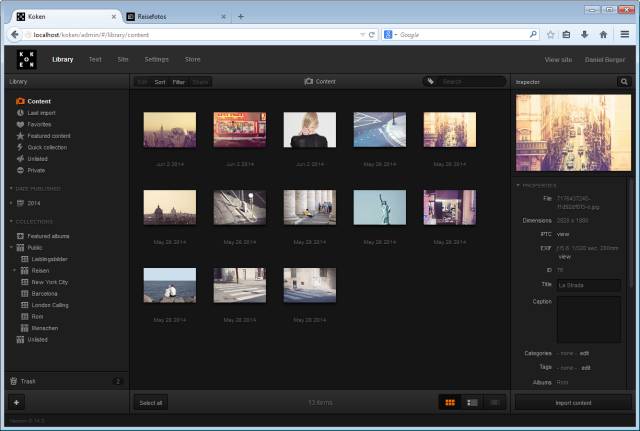The height and width of the screenshot is (431, 640).
Task: Expand the 2014 date entry
Action: [11, 203]
